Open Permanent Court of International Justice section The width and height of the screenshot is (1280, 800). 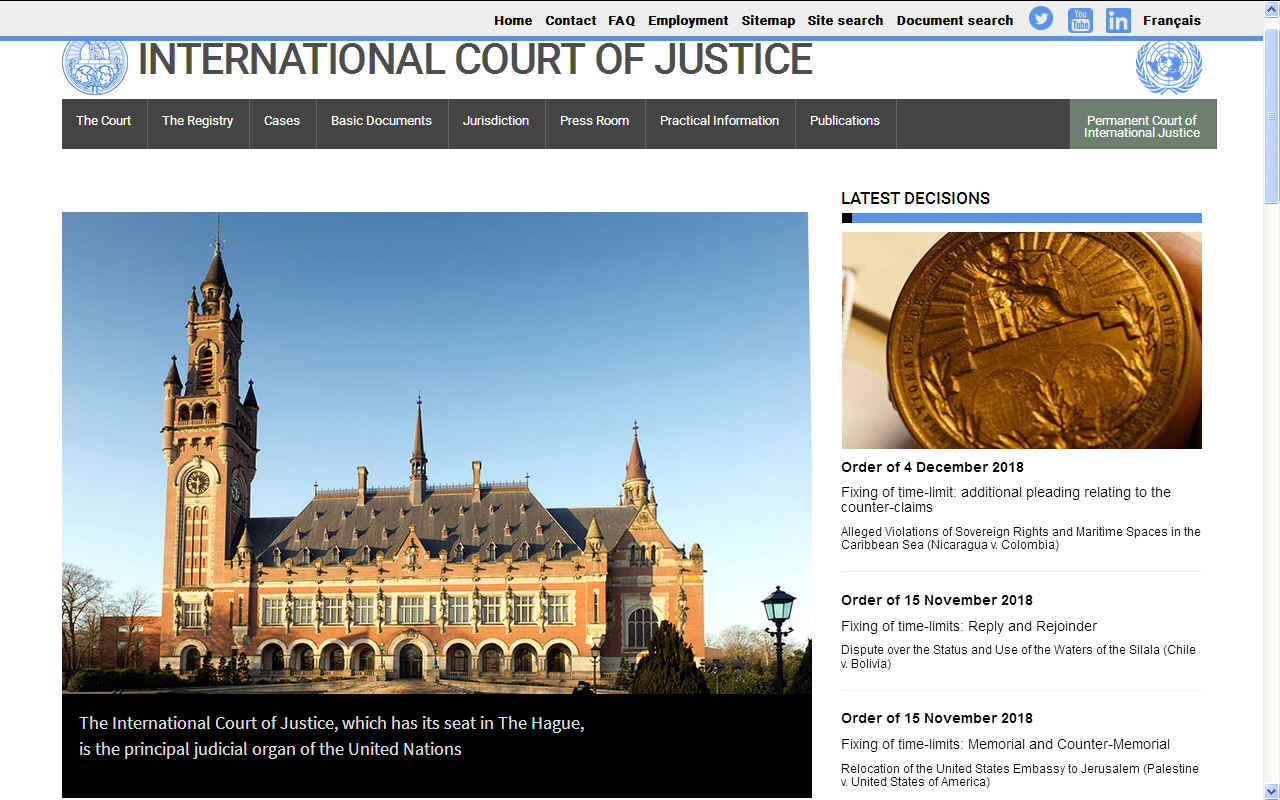[x=1142, y=125]
